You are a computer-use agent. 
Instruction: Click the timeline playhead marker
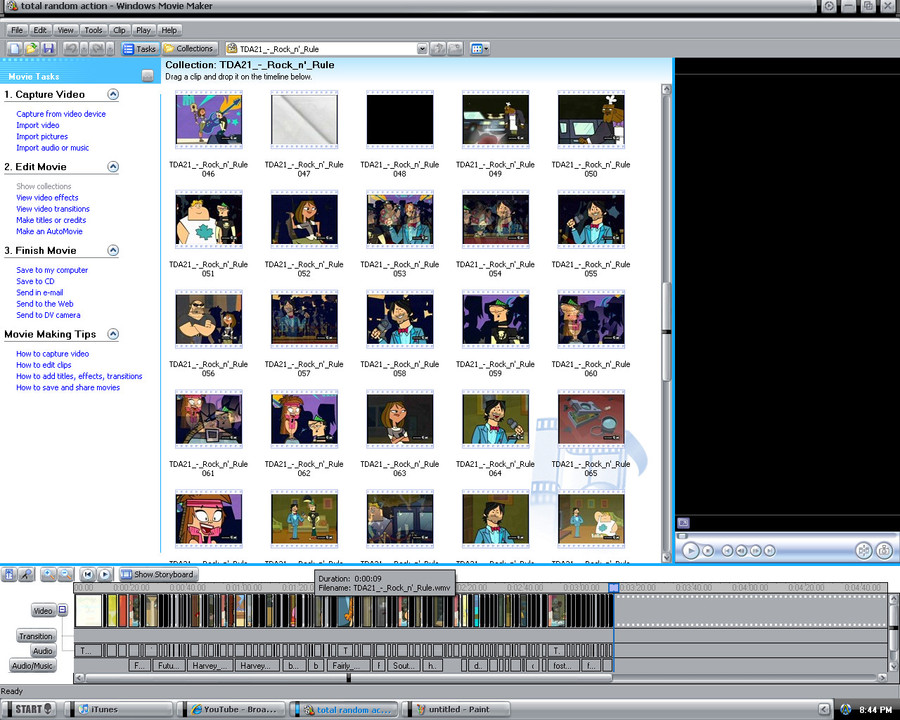(x=613, y=587)
